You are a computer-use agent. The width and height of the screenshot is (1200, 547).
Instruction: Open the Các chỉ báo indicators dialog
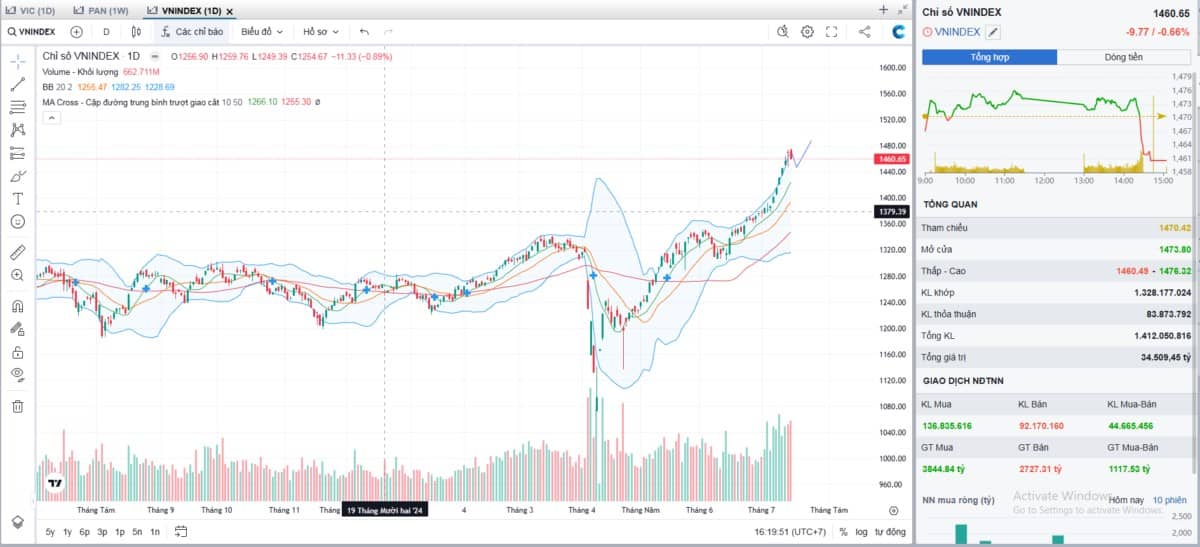tap(190, 32)
